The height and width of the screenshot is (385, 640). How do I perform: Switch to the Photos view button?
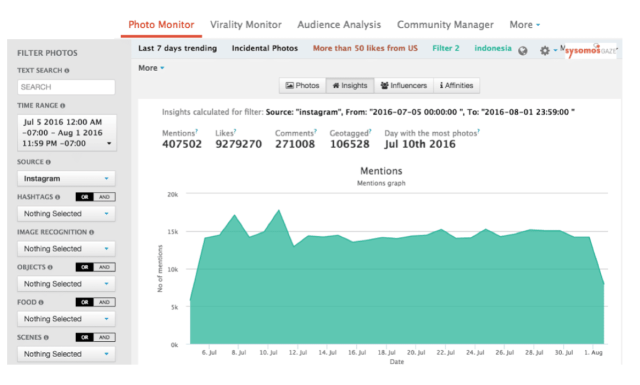click(x=302, y=85)
